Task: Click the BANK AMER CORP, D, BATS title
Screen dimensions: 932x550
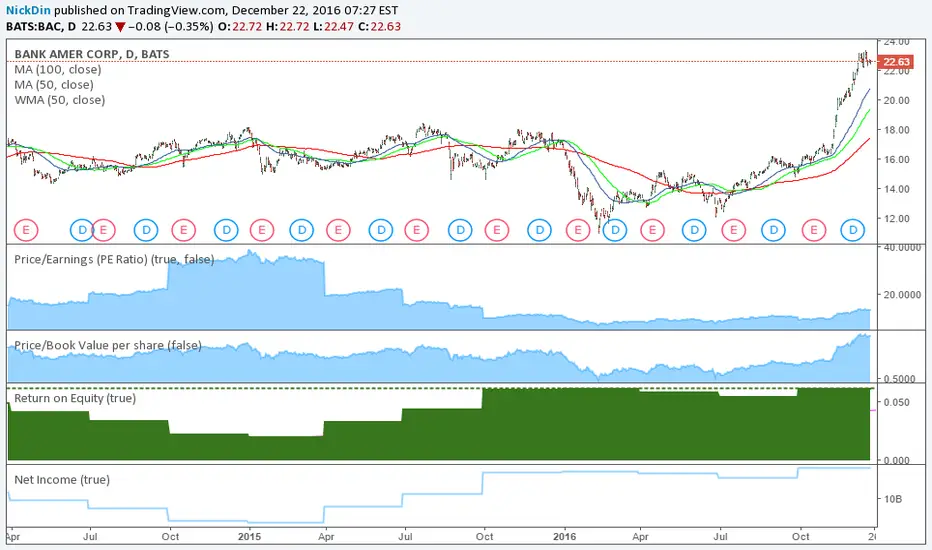Action: (92, 54)
